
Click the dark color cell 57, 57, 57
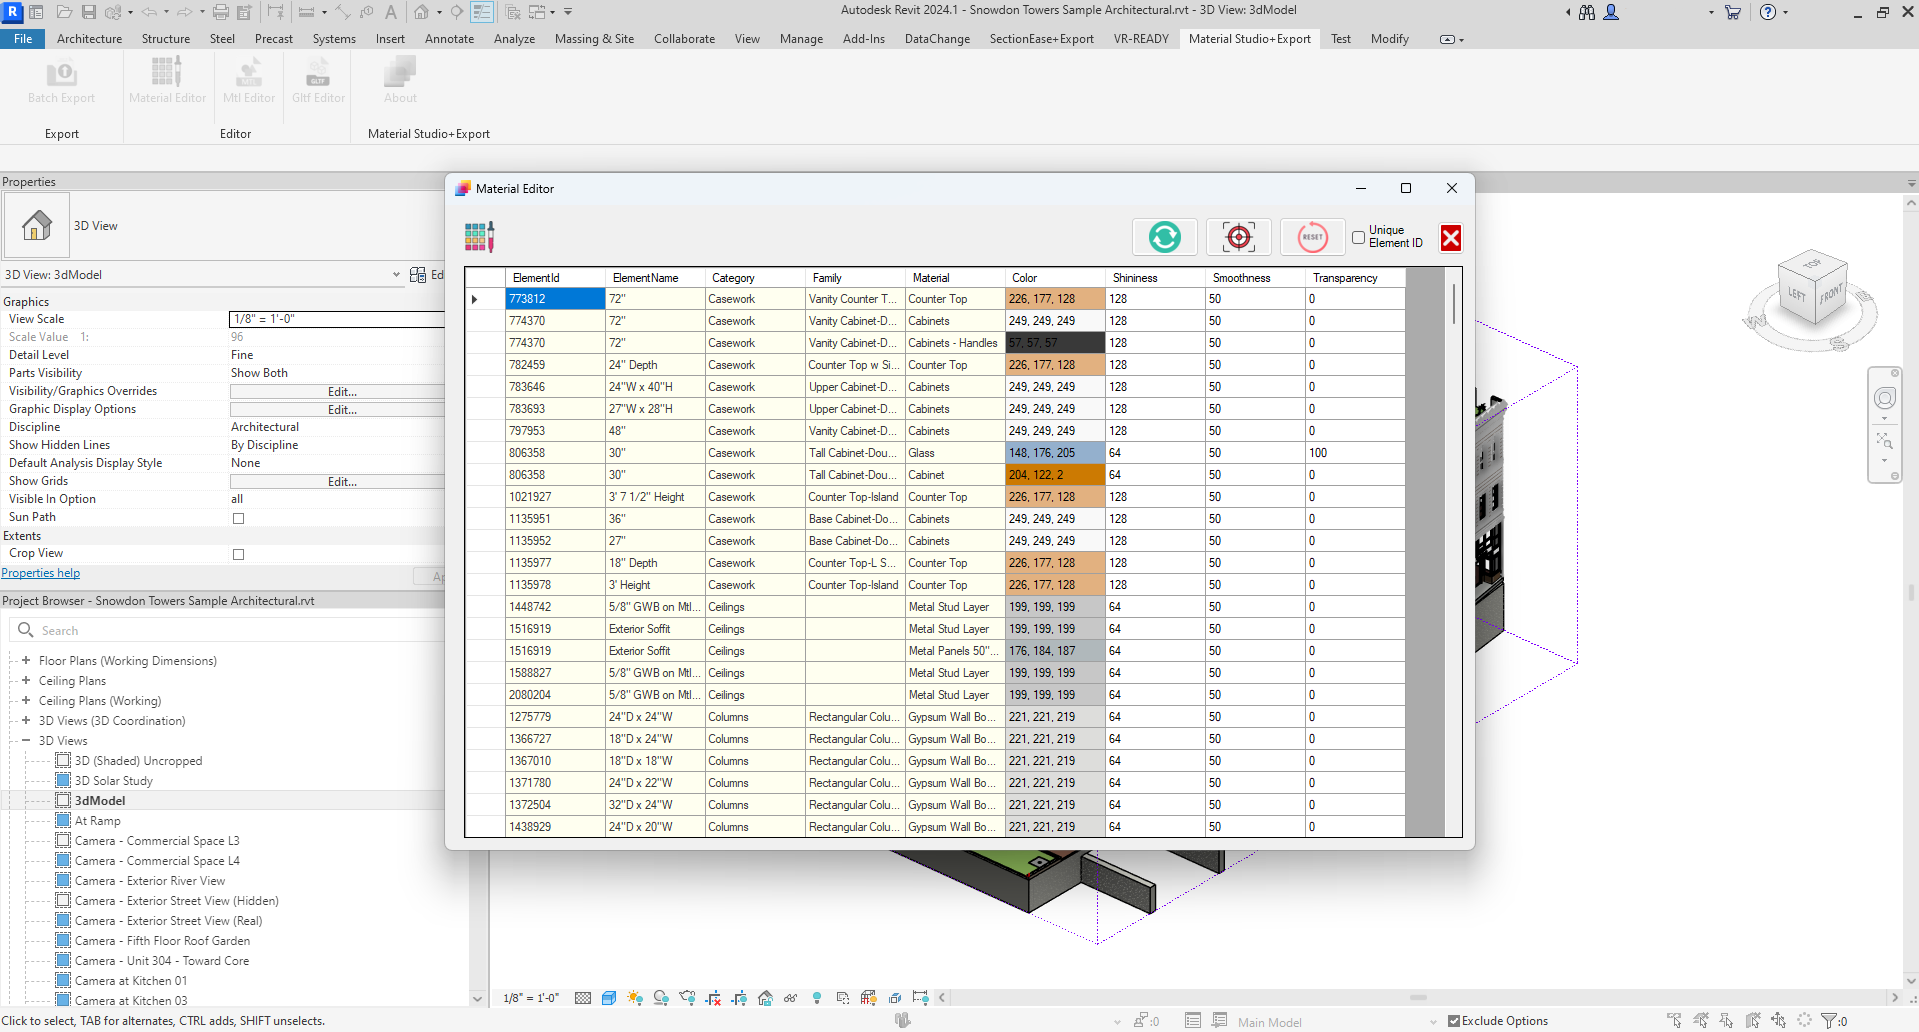click(1055, 343)
